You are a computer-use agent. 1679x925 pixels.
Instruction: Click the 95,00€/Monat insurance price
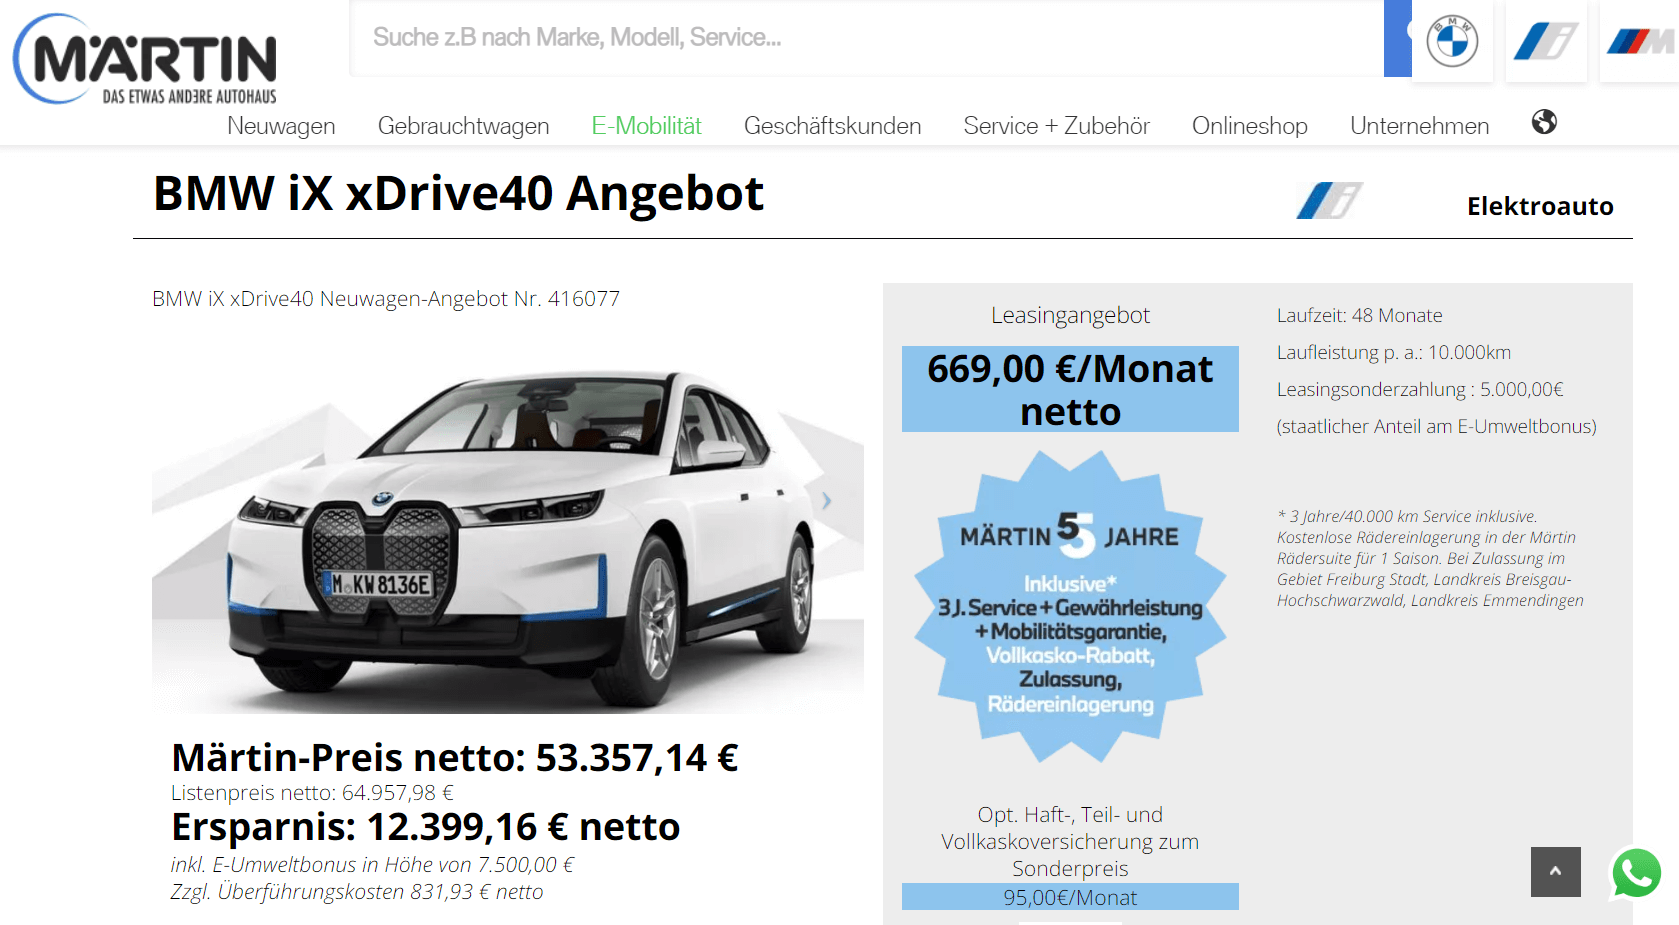pos(1070,897)
